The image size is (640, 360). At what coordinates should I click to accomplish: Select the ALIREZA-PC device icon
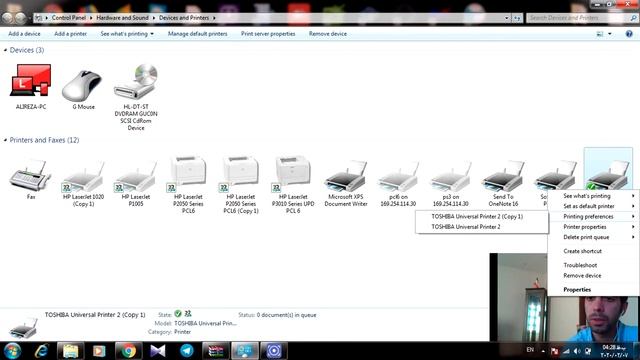pos(31,80)
